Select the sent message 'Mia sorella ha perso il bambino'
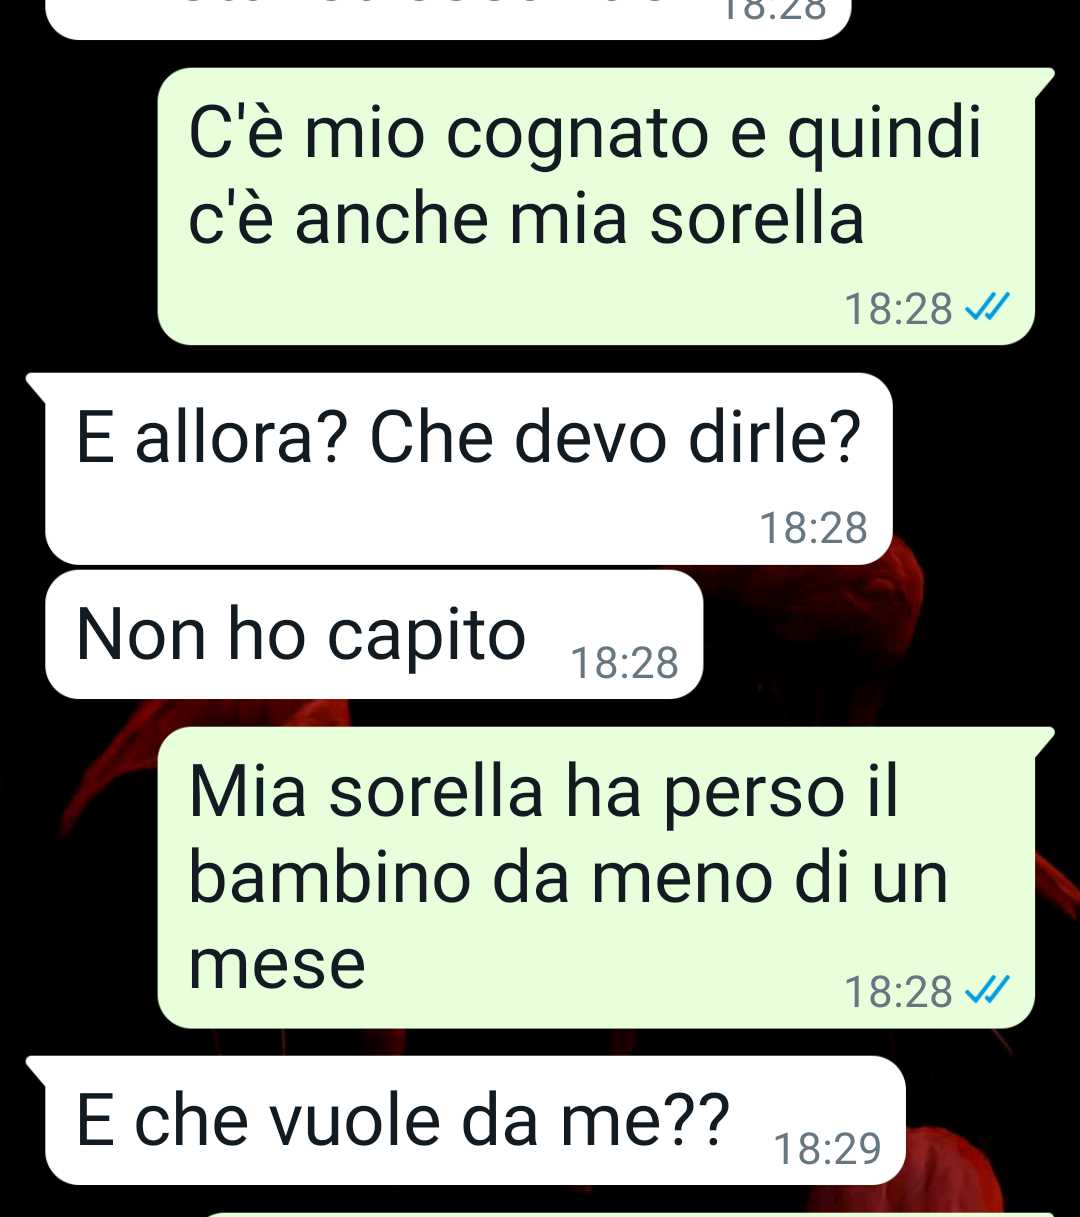Viewport: 1080px width, 1217px height. pos(596,877)
